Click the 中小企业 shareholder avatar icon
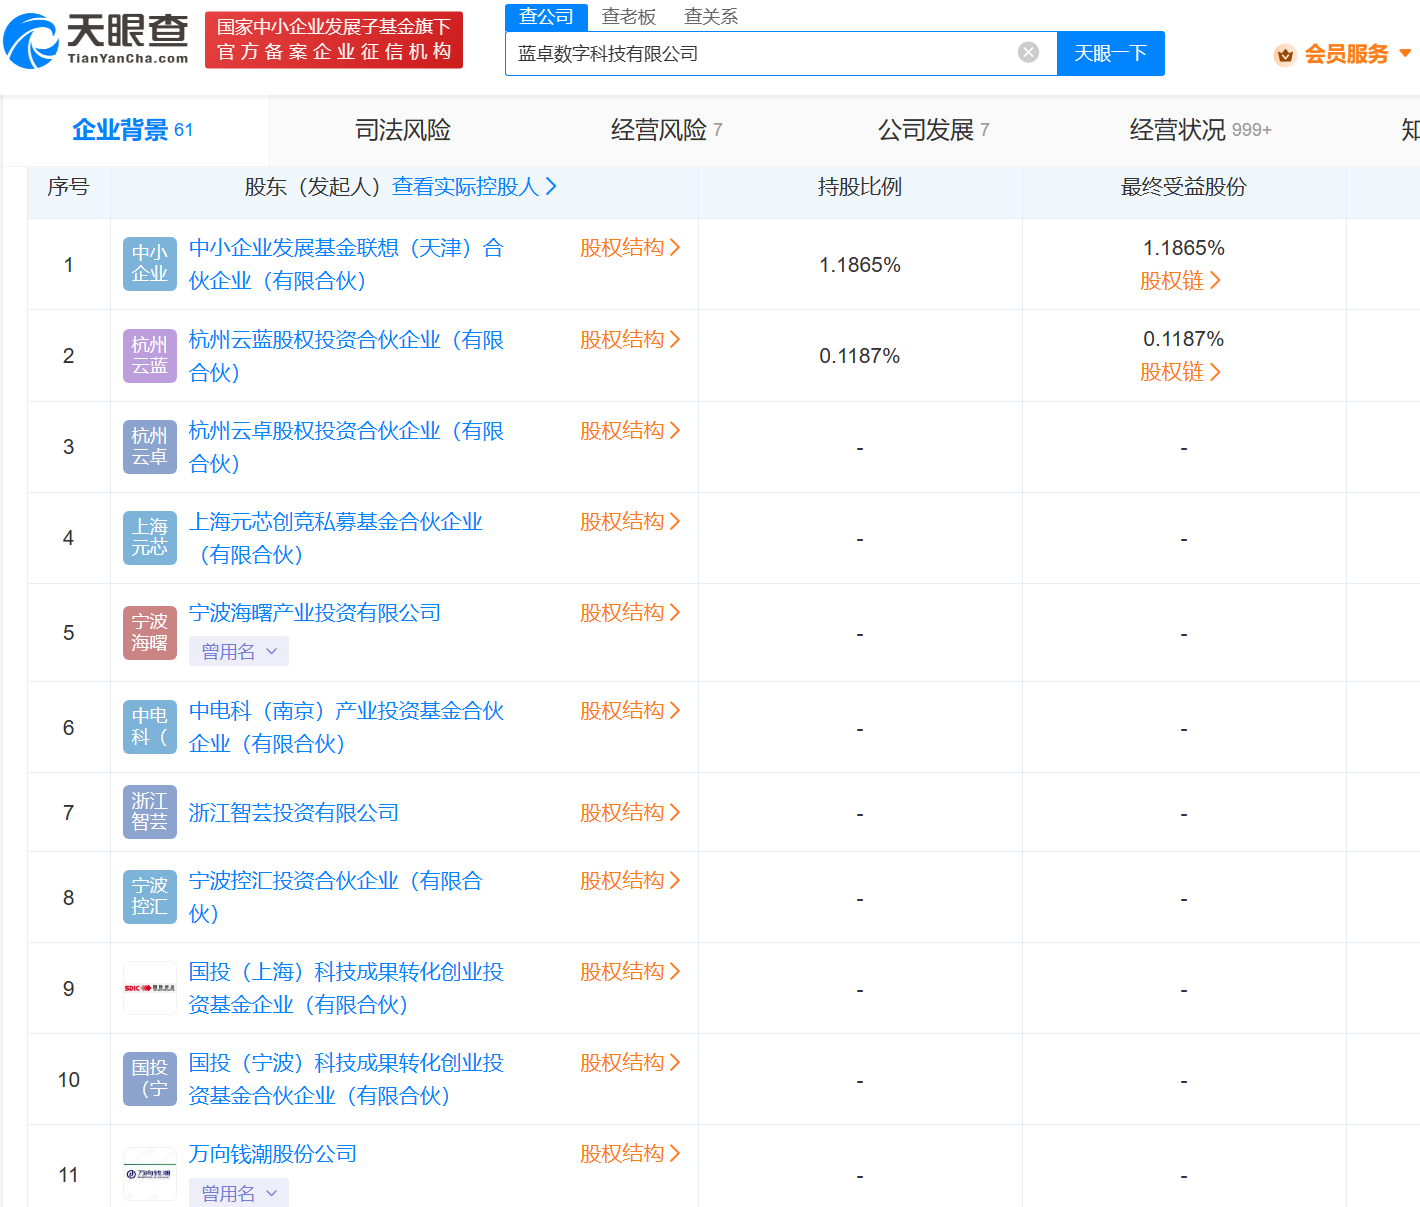1420x1207 pixels. coord(150,264)
